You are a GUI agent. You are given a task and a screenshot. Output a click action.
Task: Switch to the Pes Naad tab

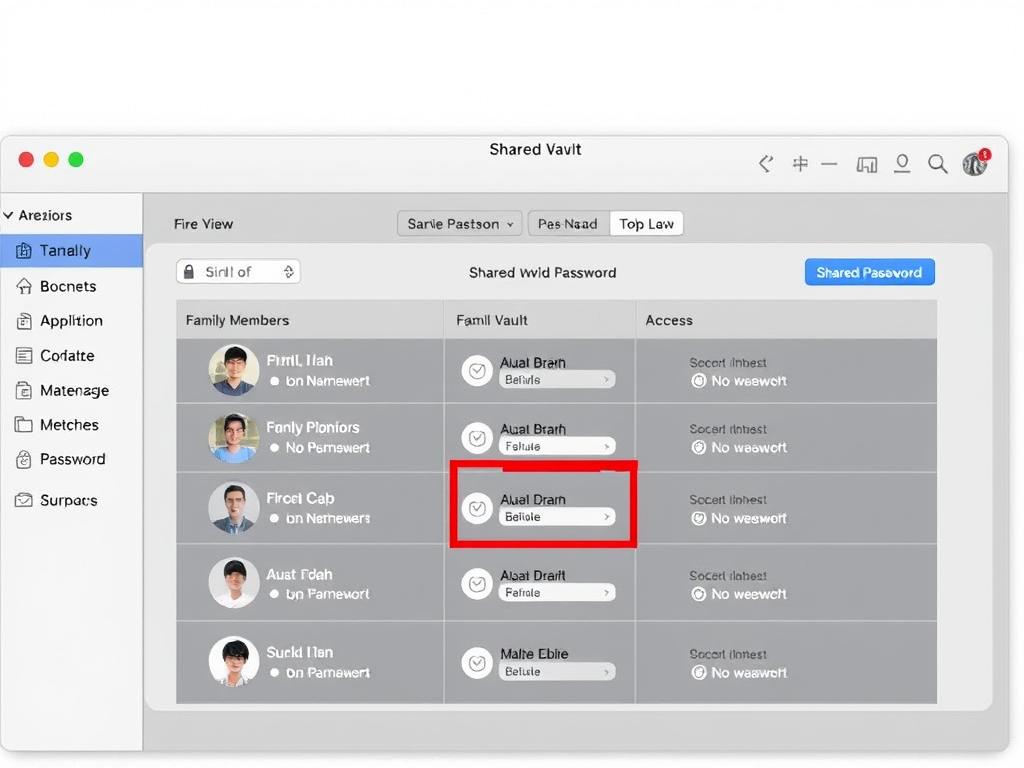(x=568, y=224)
